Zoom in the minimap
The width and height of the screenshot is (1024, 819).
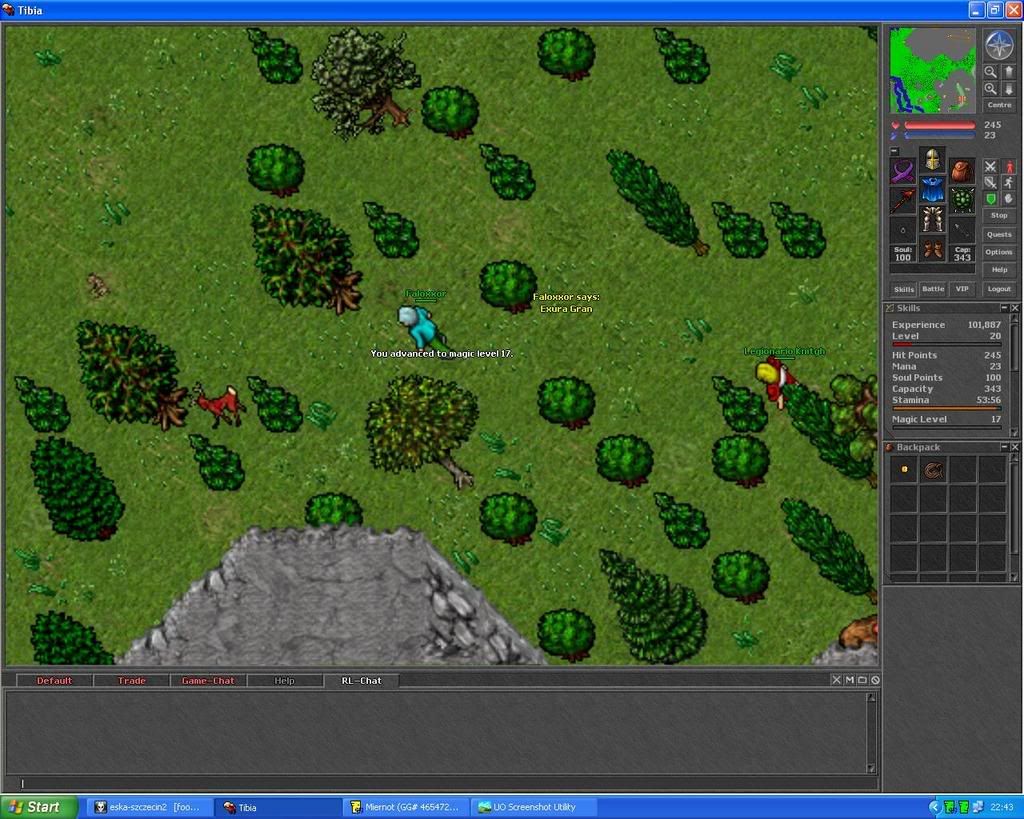point(991,88)
